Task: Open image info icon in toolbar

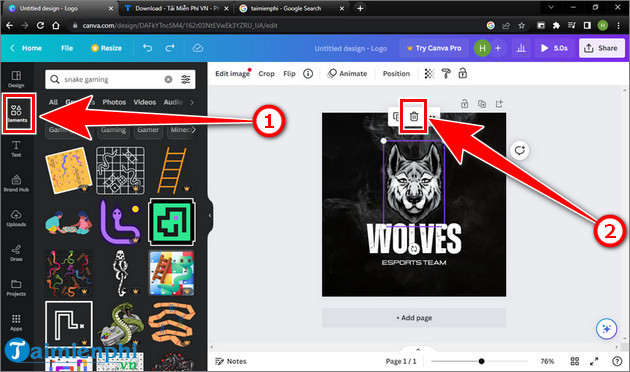Action: pos(308,74)
